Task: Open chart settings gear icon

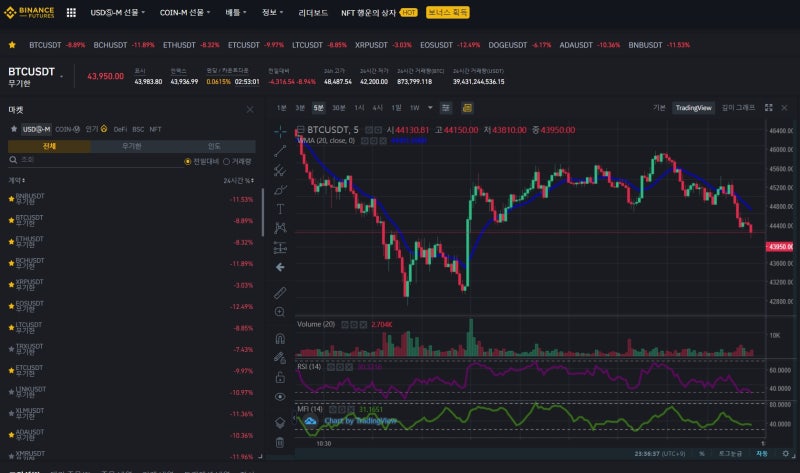Action: pos(785,453)
